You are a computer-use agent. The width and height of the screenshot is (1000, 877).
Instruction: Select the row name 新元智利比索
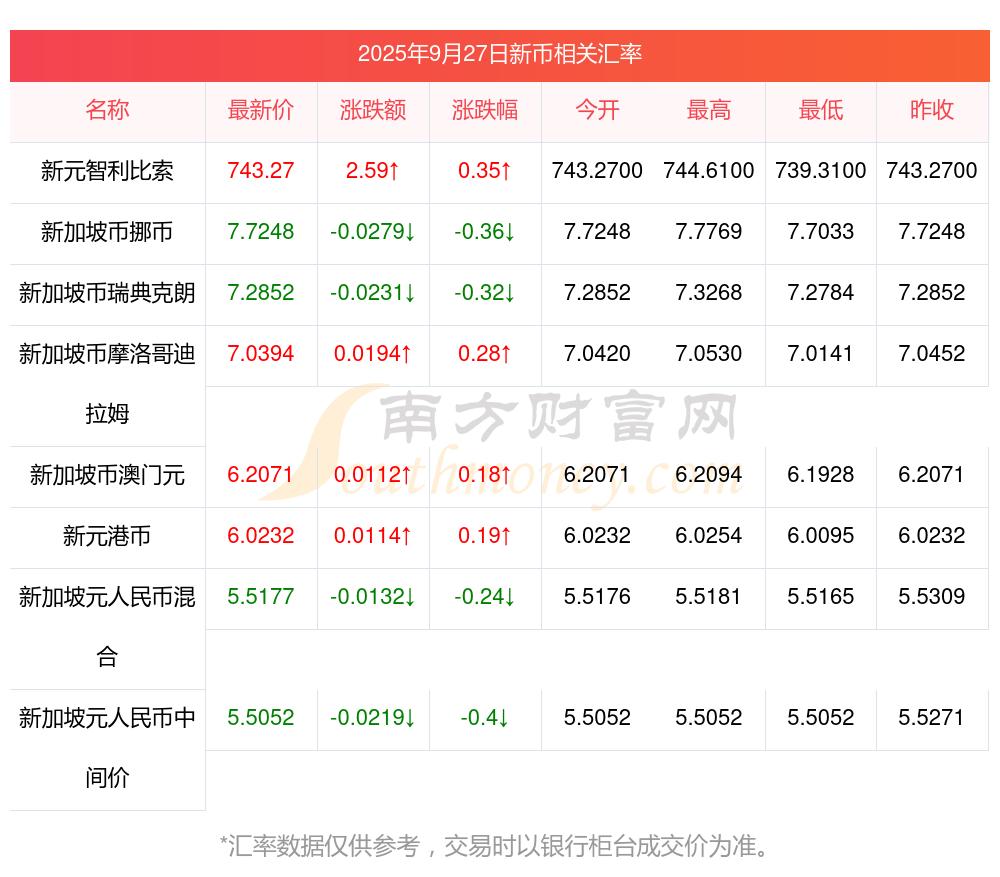[x=107, y=171]
